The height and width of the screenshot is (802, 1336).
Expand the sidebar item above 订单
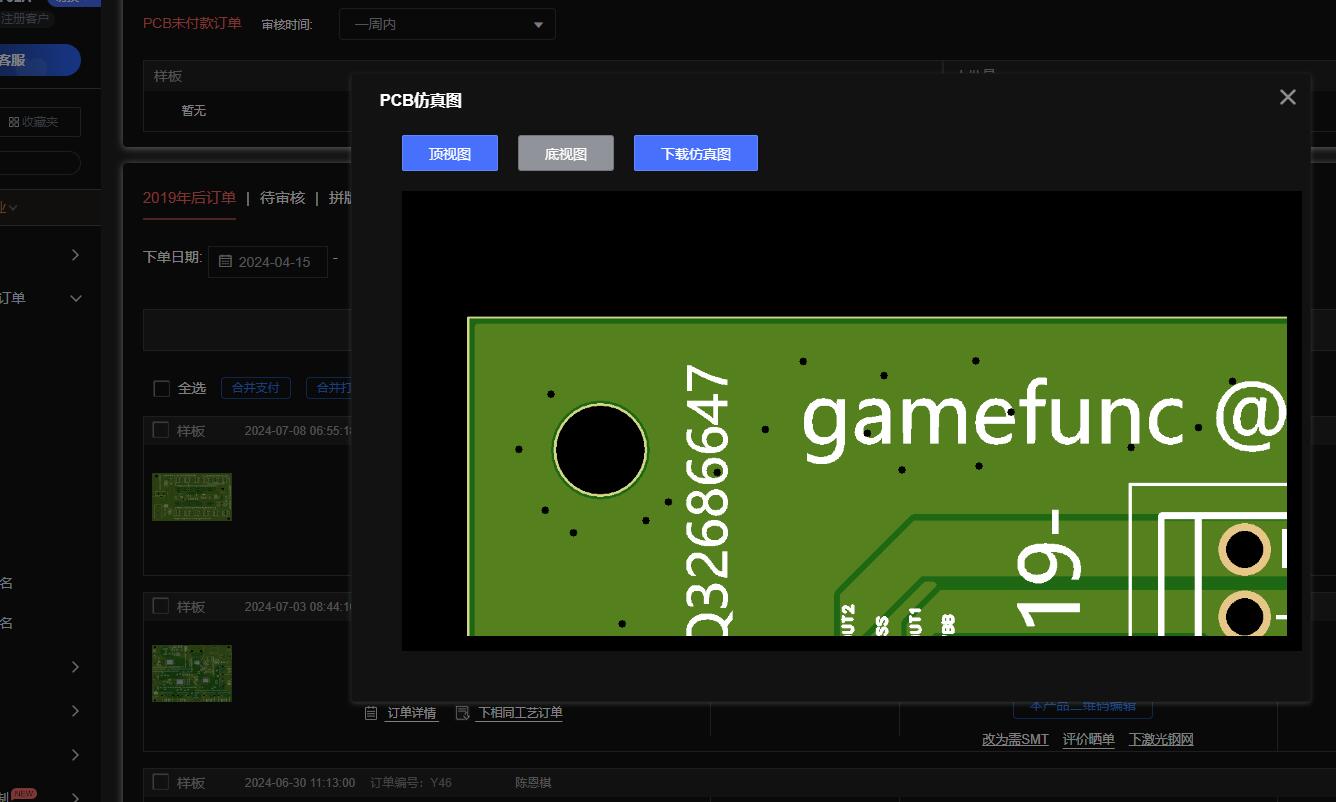tap(76, 255)
